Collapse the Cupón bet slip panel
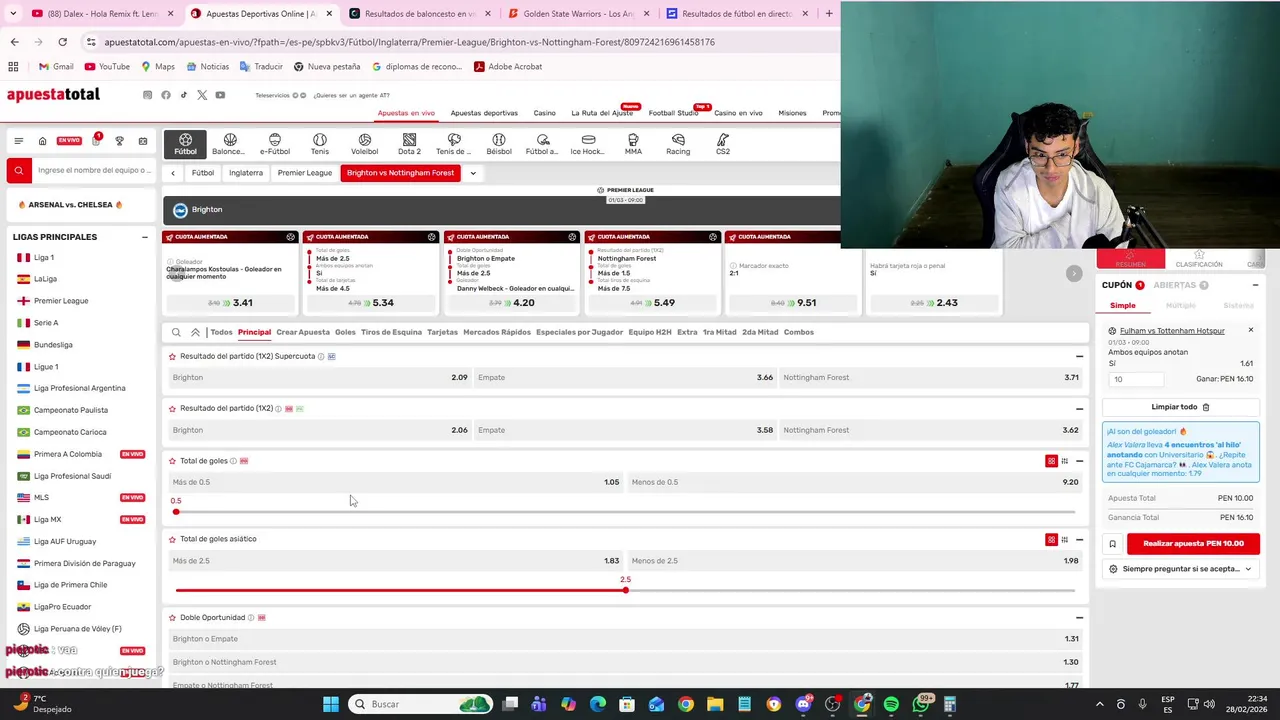 pos(1255,285)
